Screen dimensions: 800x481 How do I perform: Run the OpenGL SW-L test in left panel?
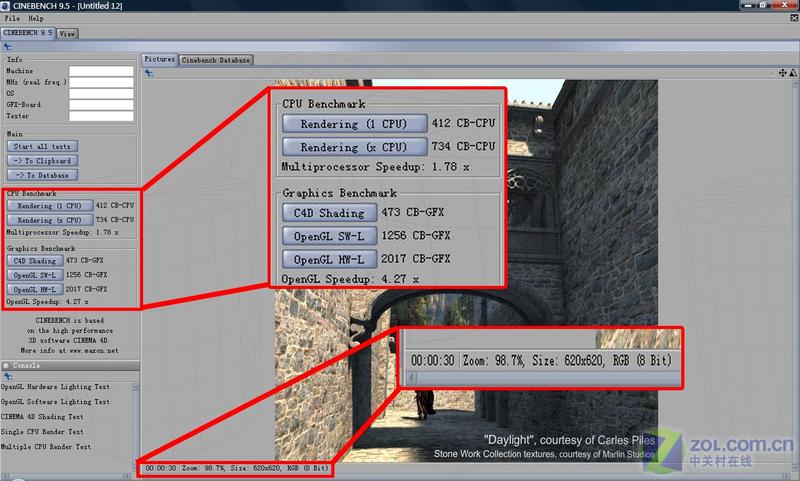[35, 275]
